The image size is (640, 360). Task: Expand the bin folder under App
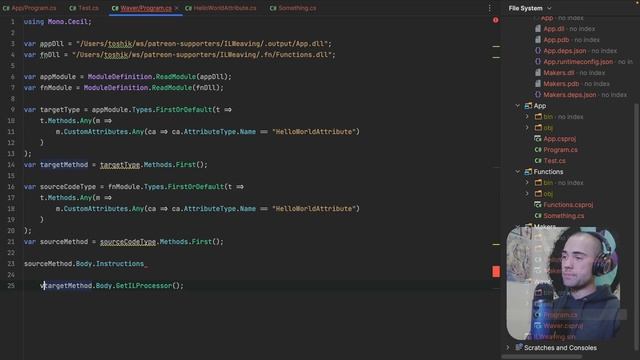[527, 117]
